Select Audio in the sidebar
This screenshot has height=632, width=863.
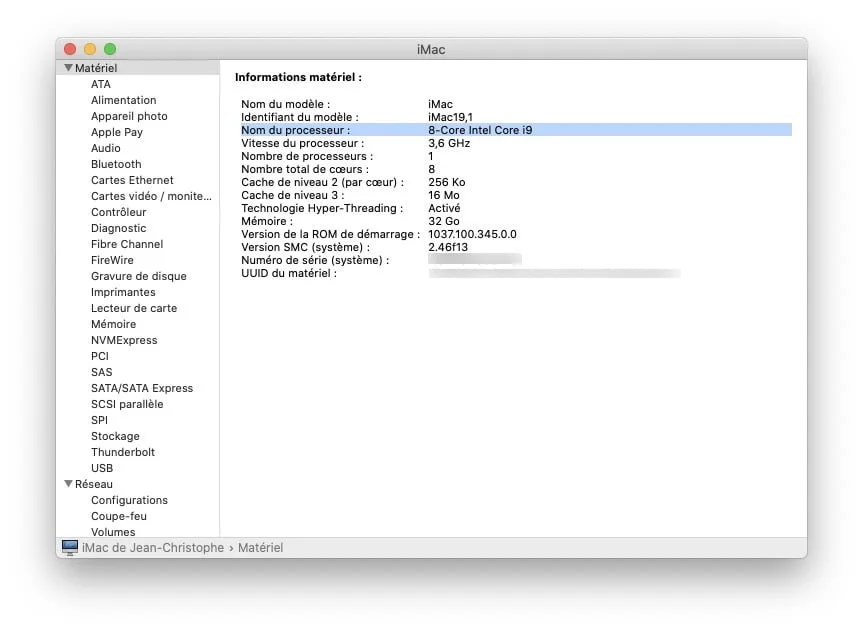[106, 148]
